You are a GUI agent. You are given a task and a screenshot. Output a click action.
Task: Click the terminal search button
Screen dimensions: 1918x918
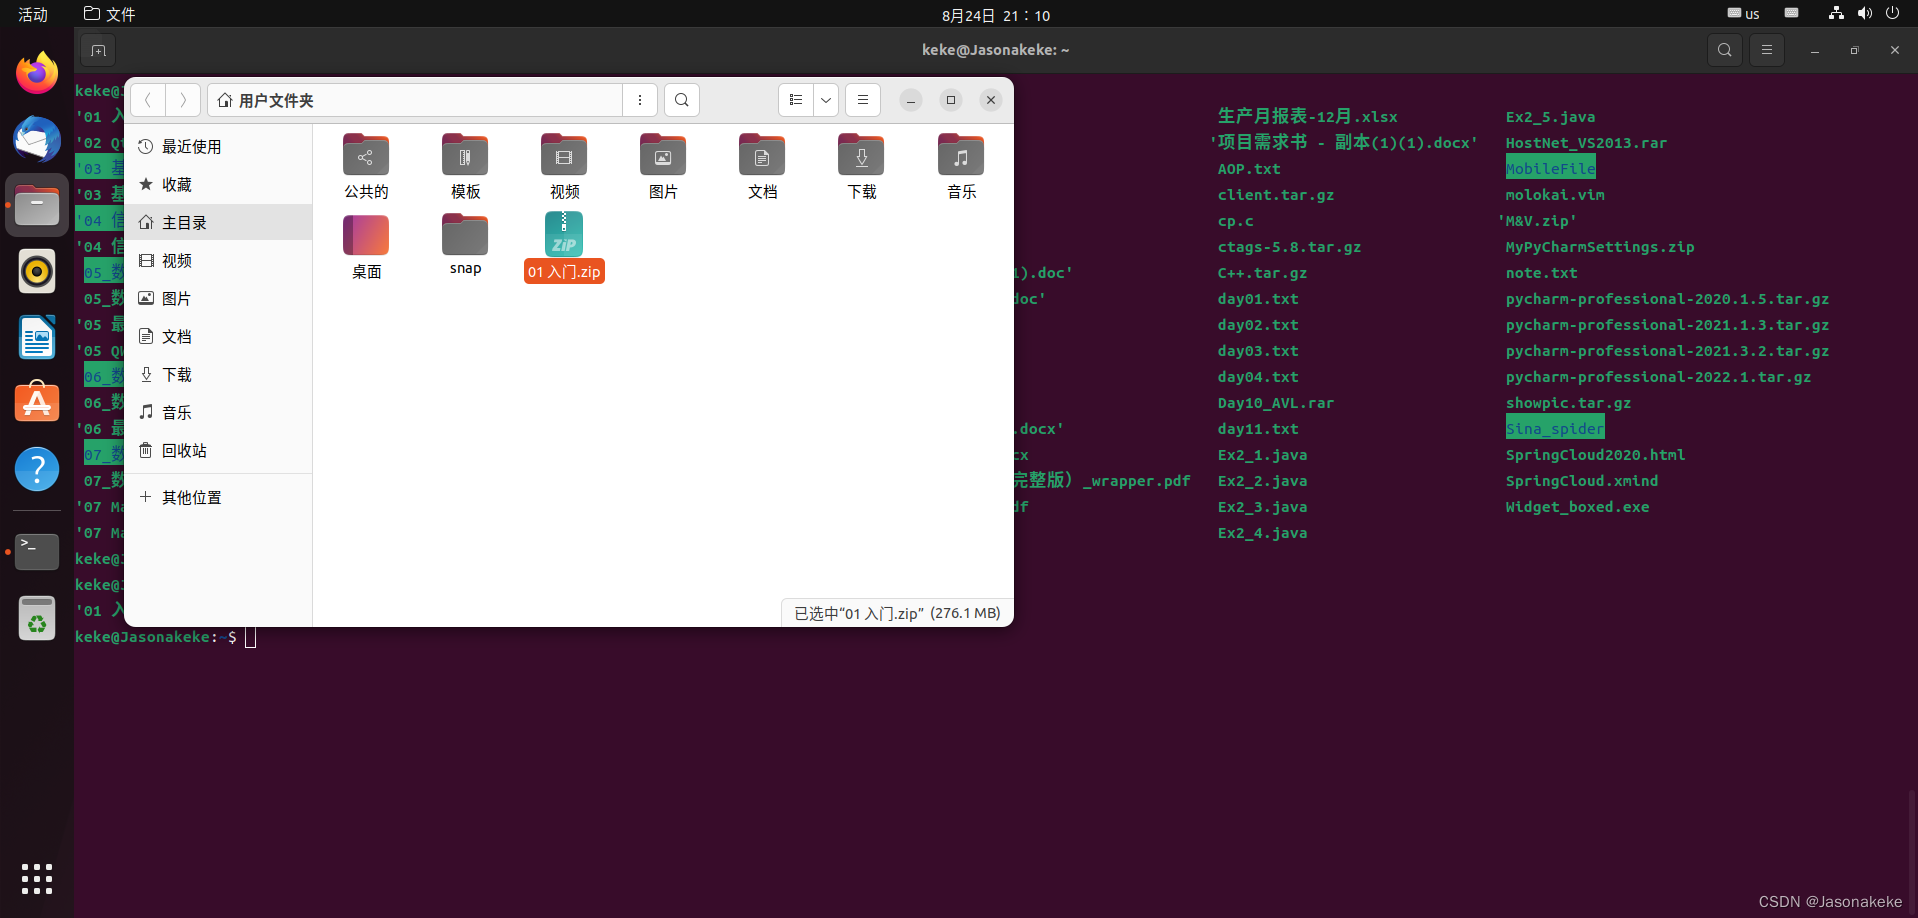point(1725,50)
